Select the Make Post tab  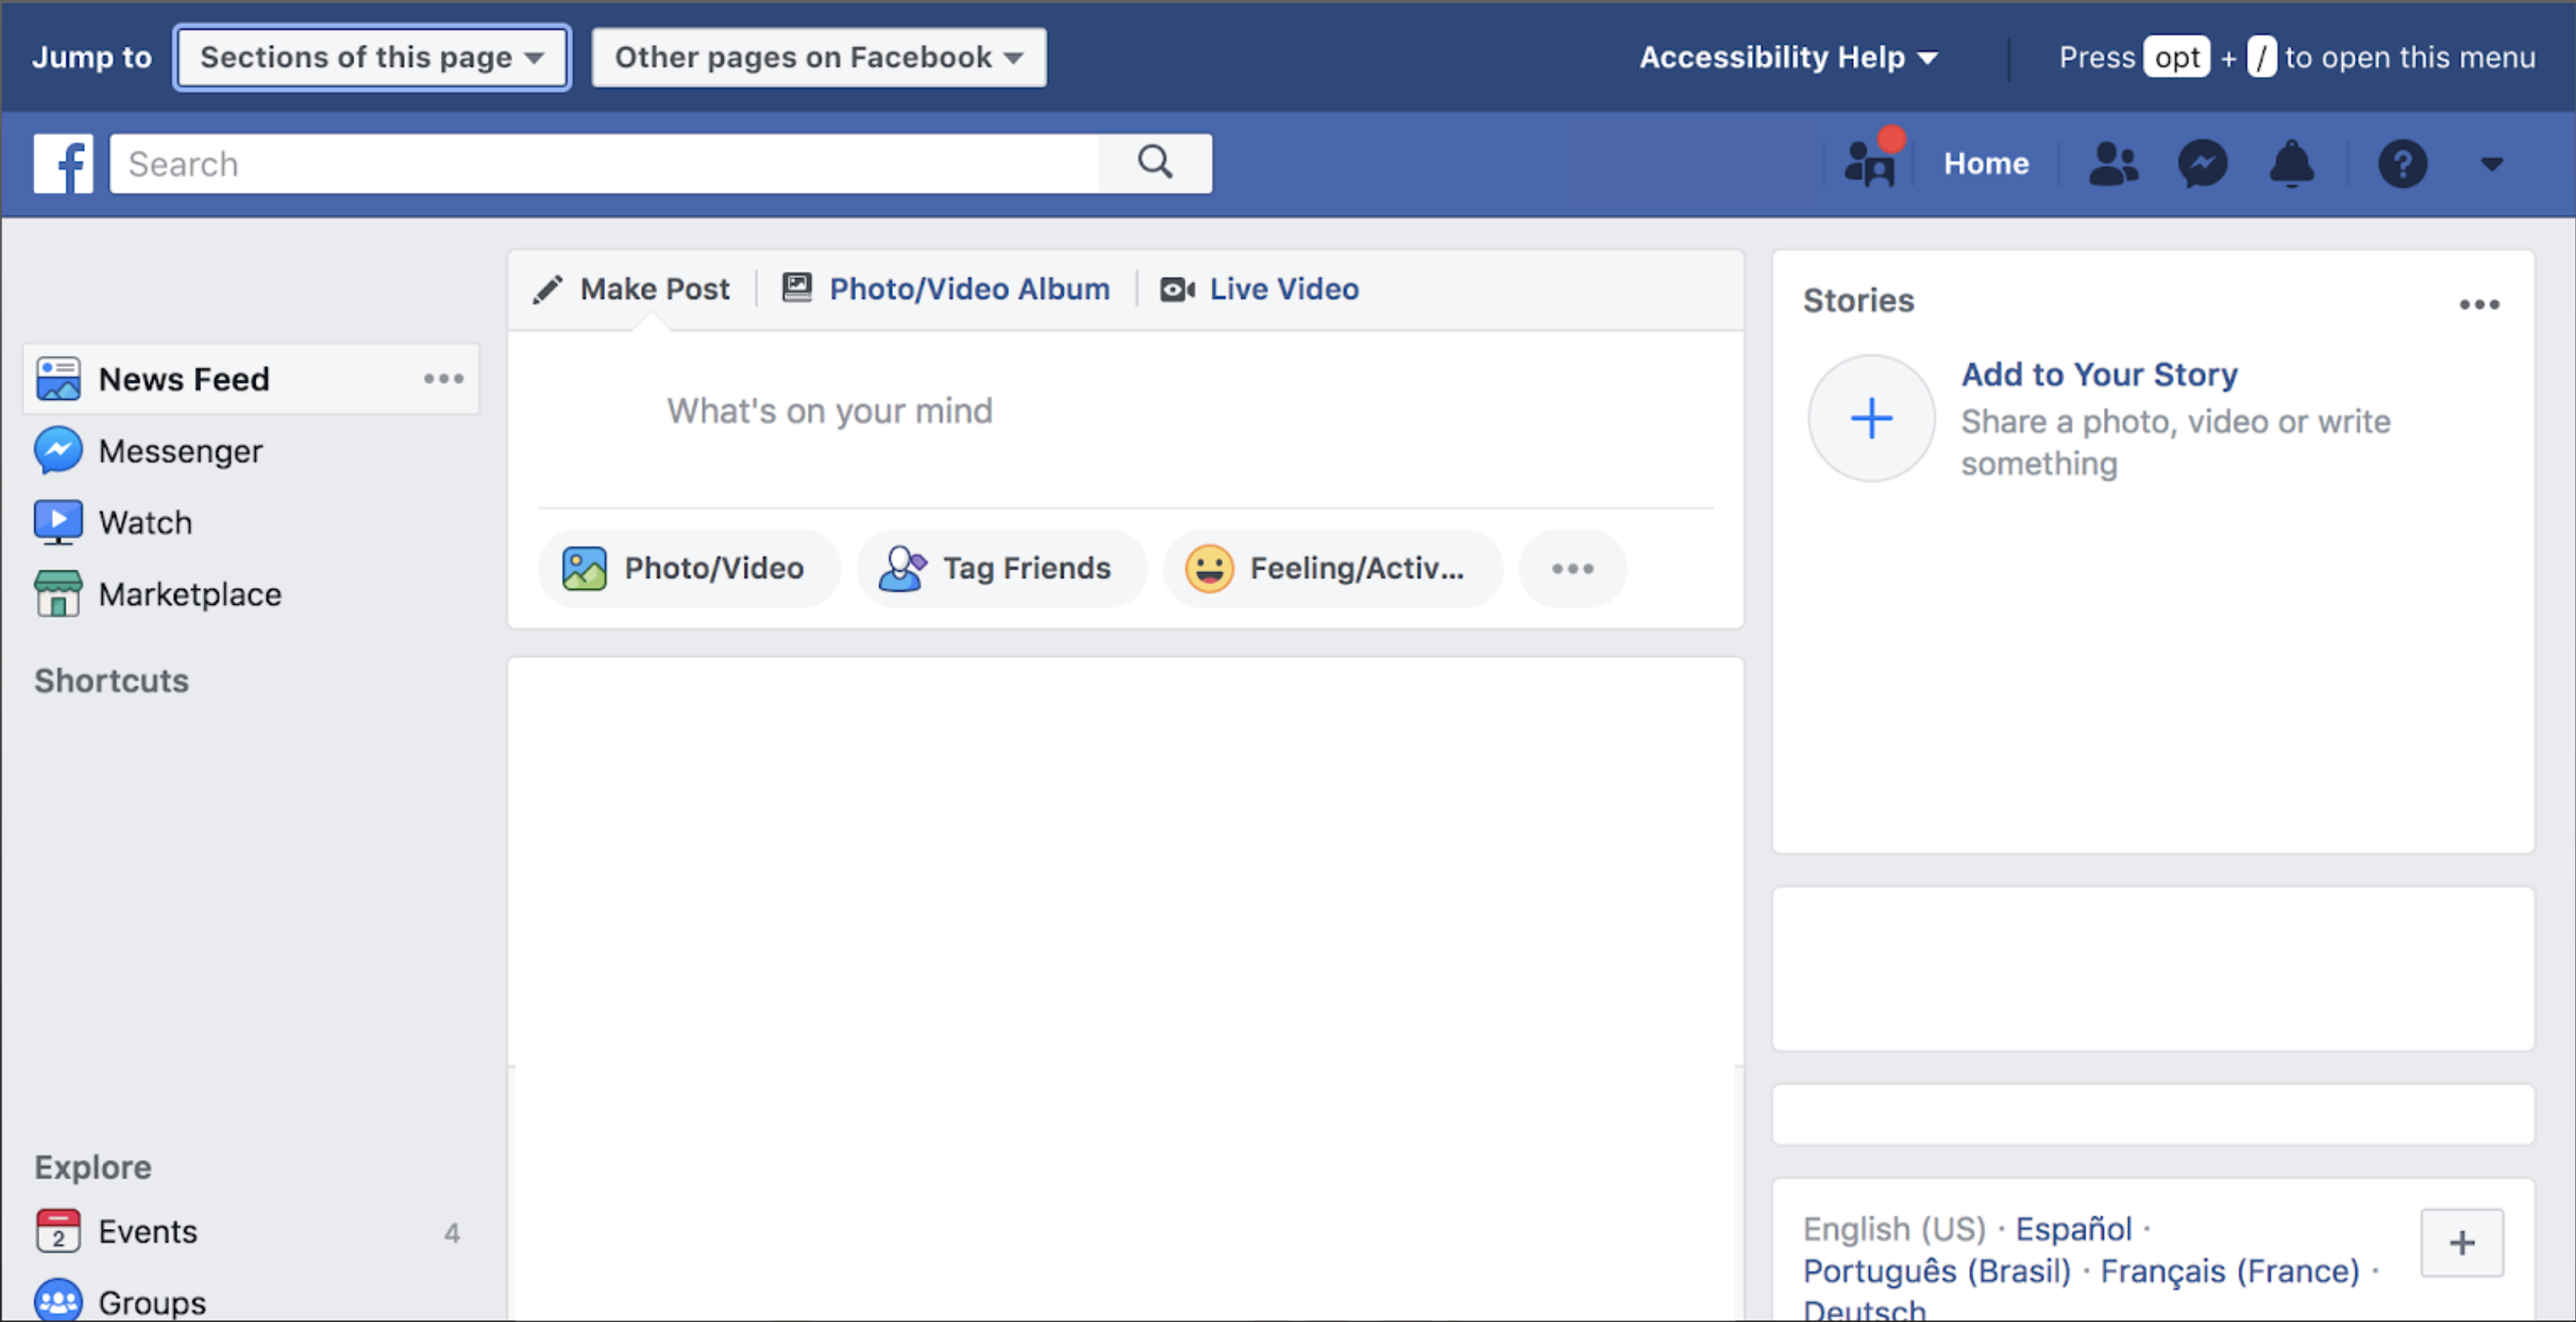click(631, 289)
